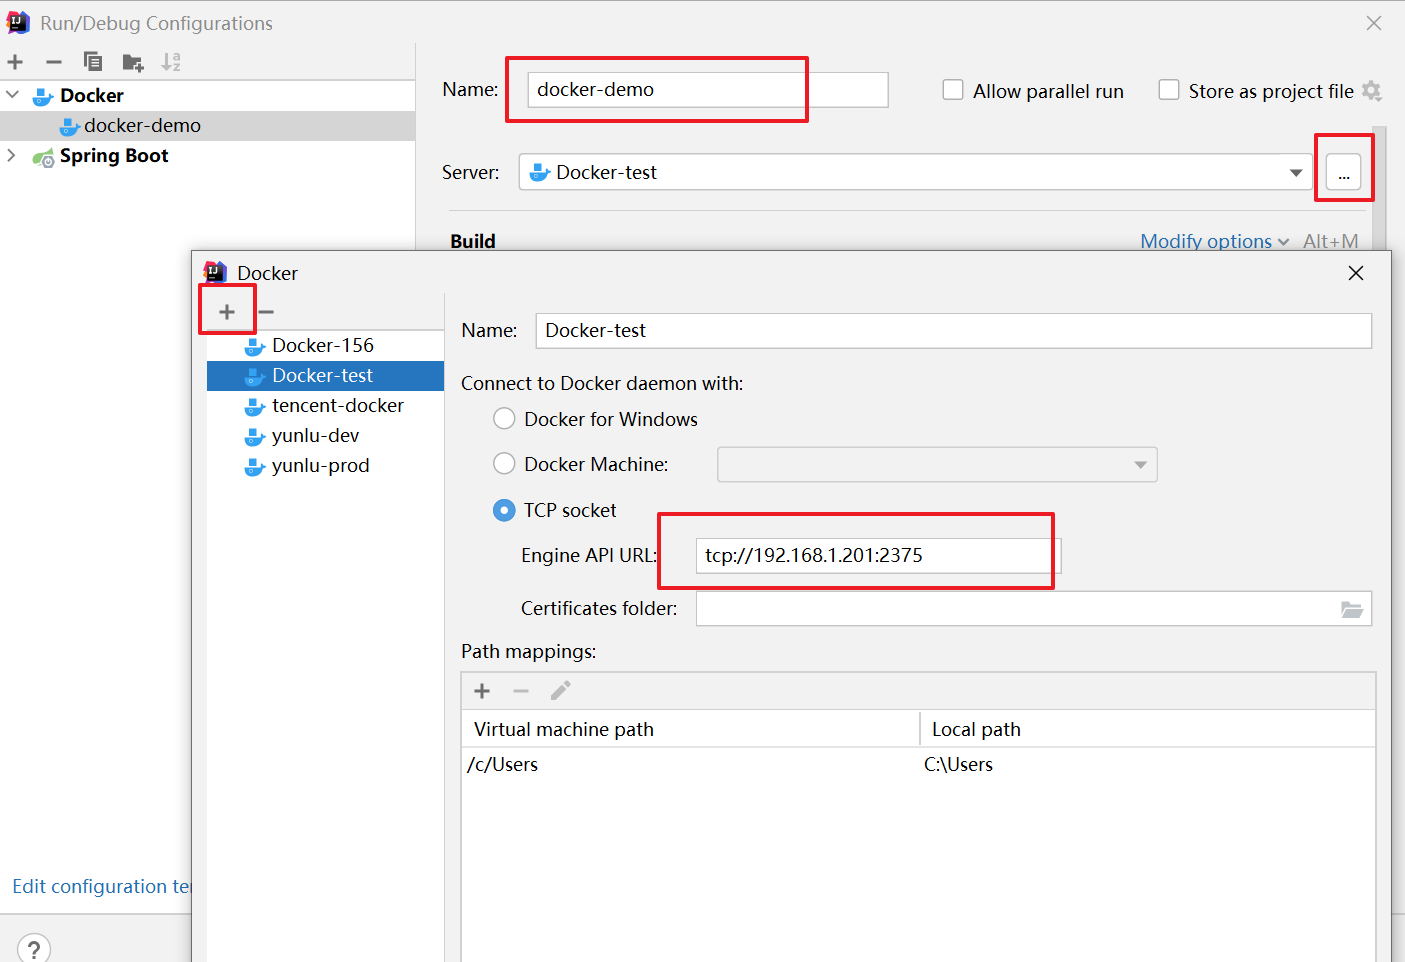The image size is (1405, 962).
Task: Select tencent-docker server in list
Action: pyautogui.click(x=325, y=405)
